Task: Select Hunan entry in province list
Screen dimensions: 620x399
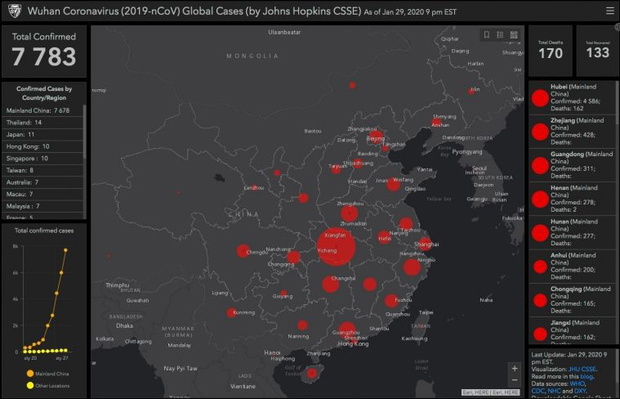Action: [x=572, y=233]
